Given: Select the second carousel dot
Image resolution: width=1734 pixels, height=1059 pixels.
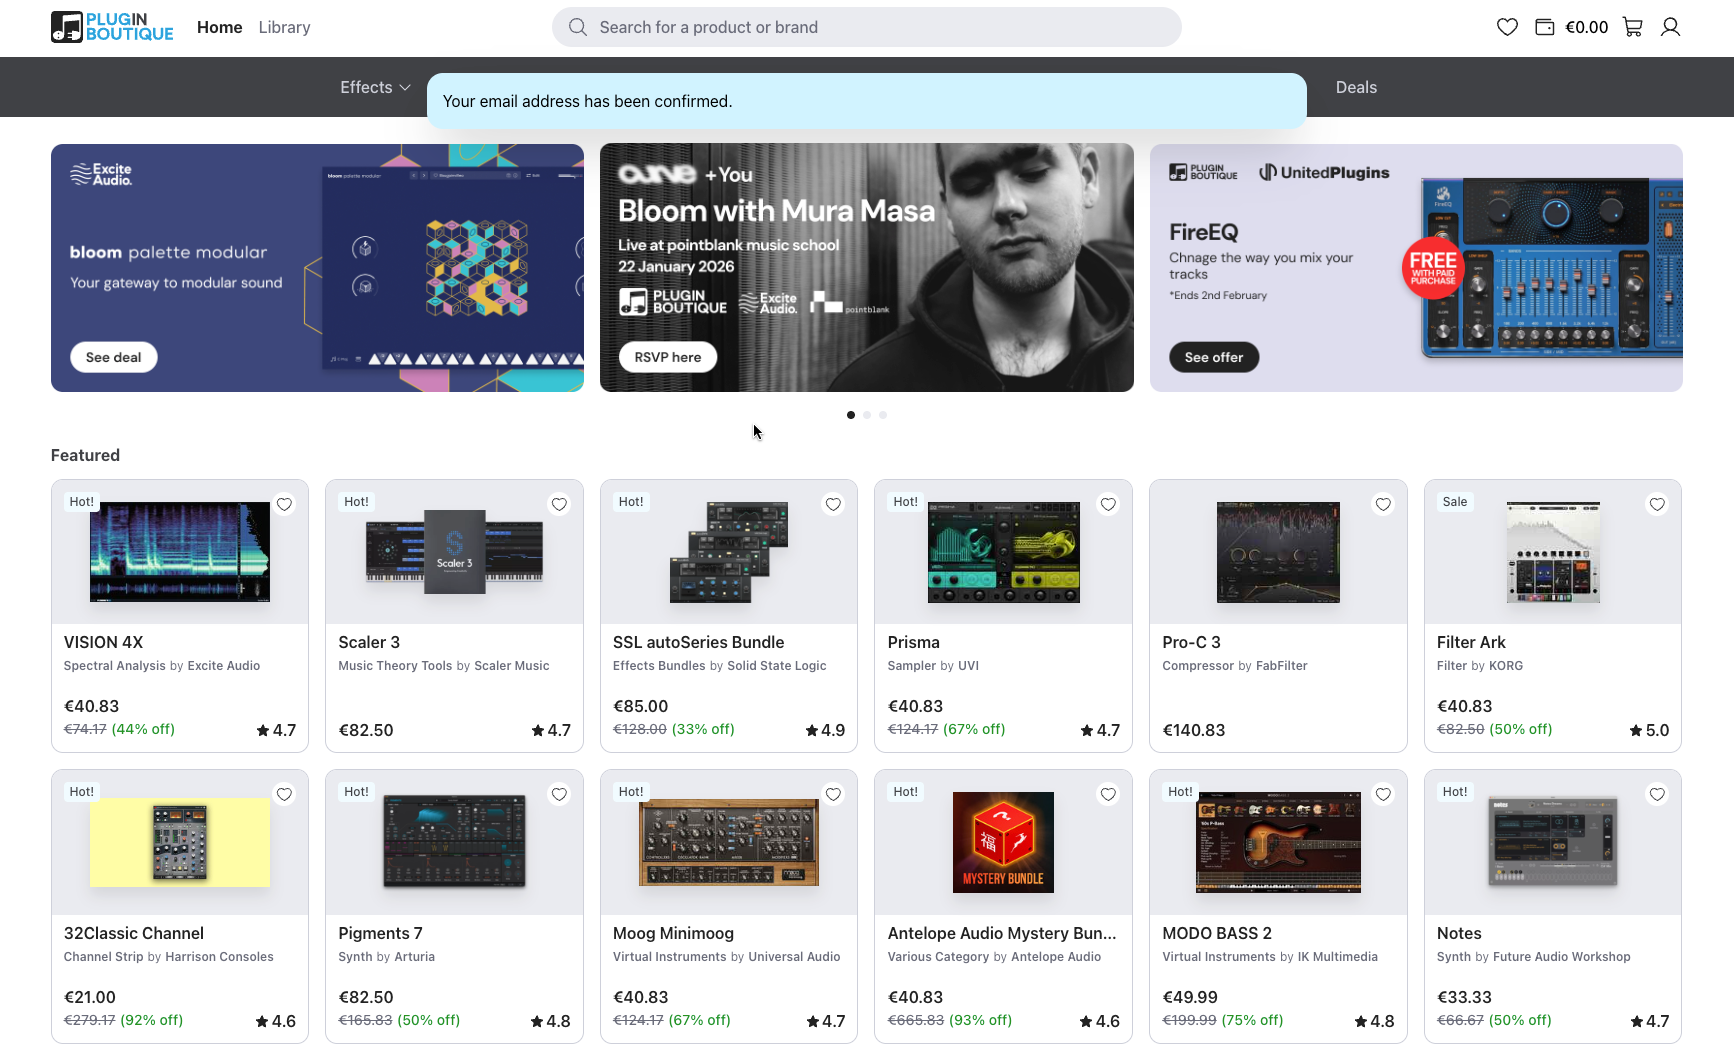Looking at the screenshot, I should coord(867,415).
